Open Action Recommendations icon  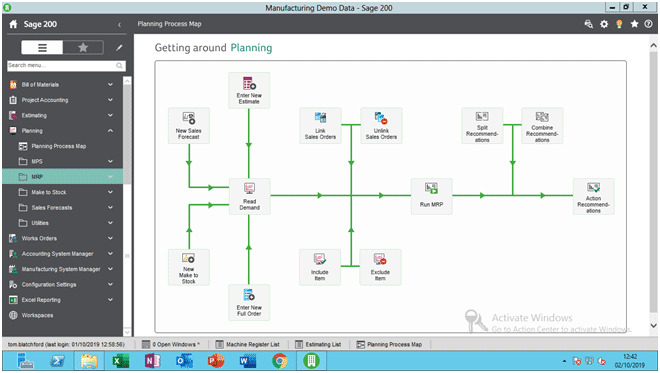[x=593, y=196]
